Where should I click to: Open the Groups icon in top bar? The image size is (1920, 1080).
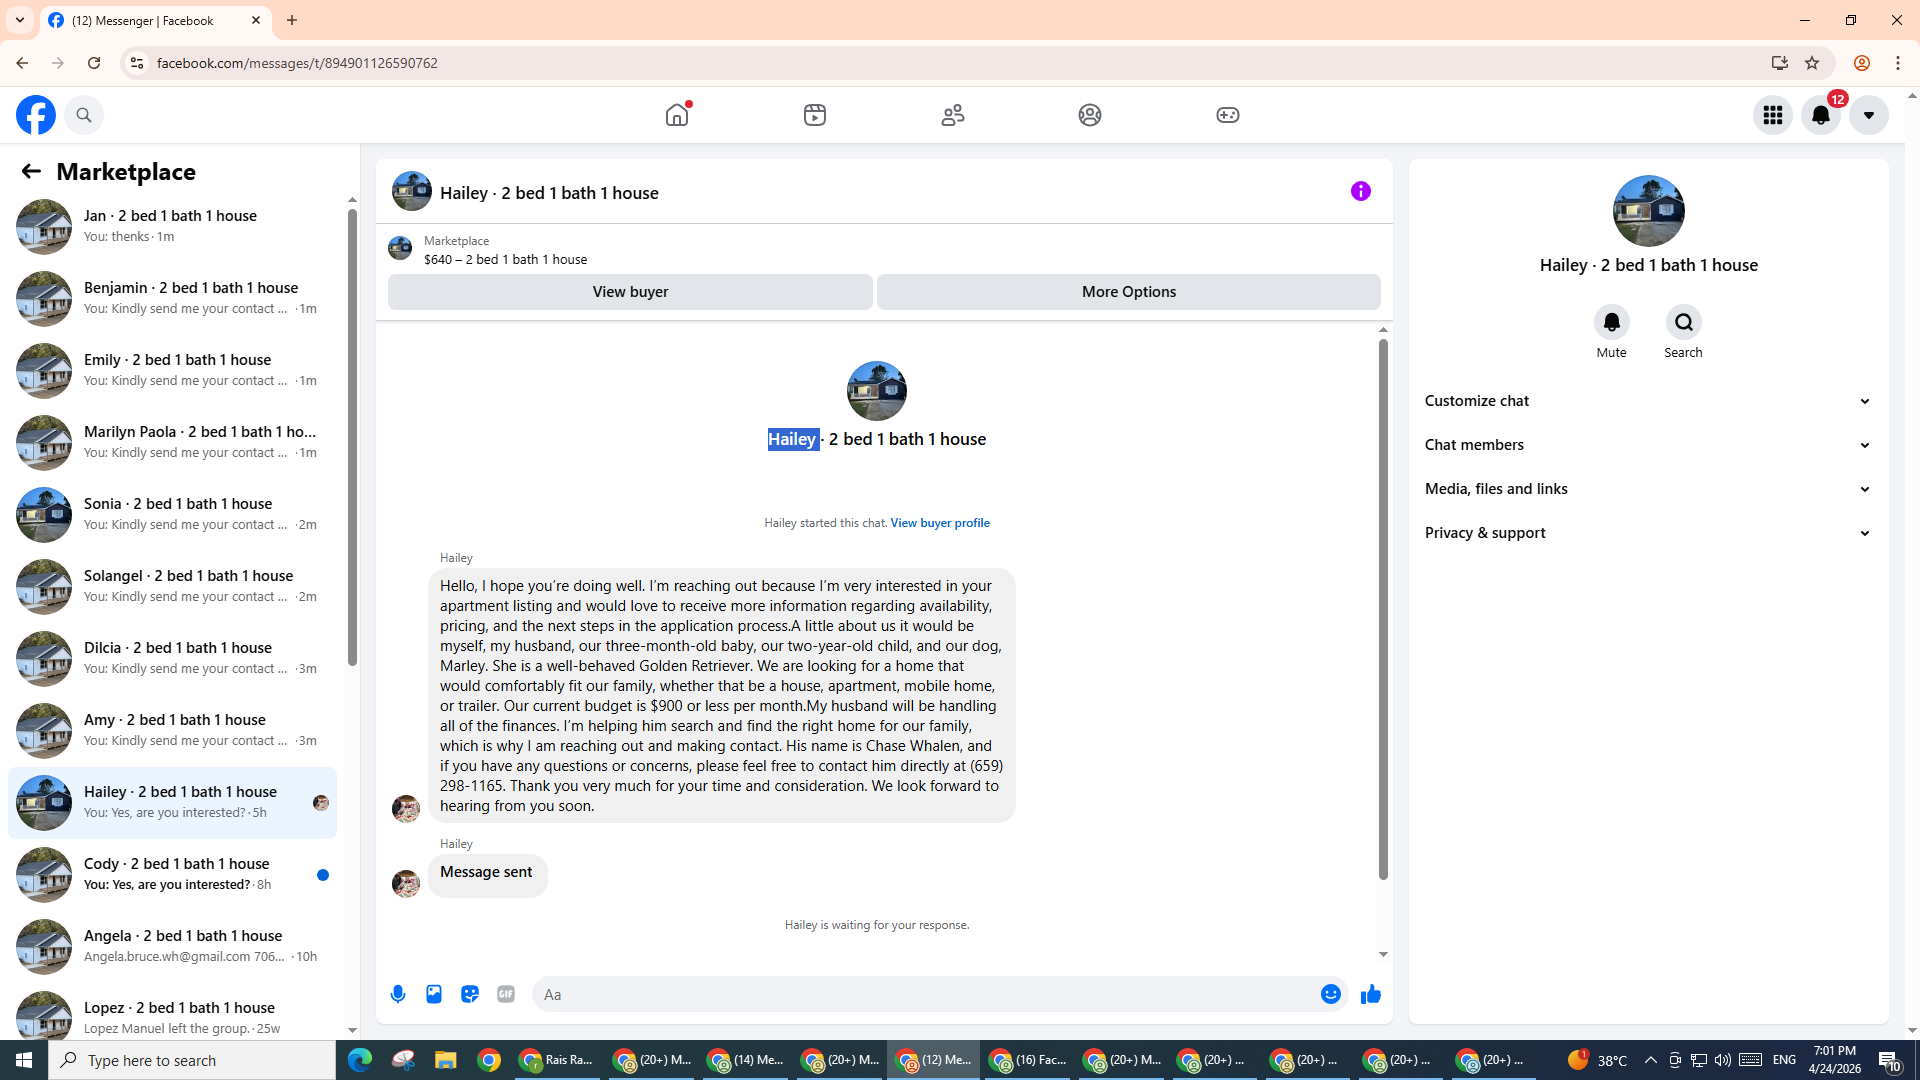click(1090, 114)
